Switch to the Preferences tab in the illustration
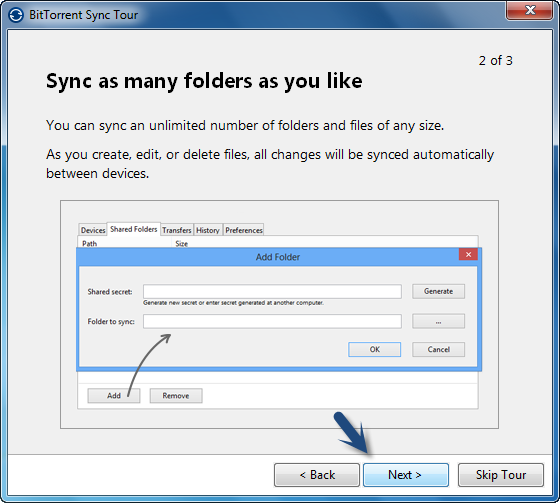The image size is (560, 503). tap(244, 230)
